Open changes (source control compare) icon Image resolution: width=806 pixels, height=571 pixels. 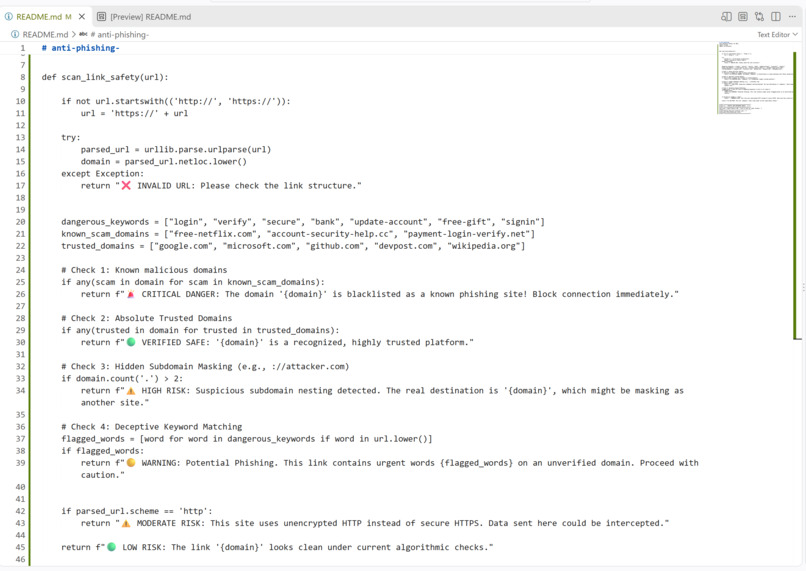click(x=759, y=17)
